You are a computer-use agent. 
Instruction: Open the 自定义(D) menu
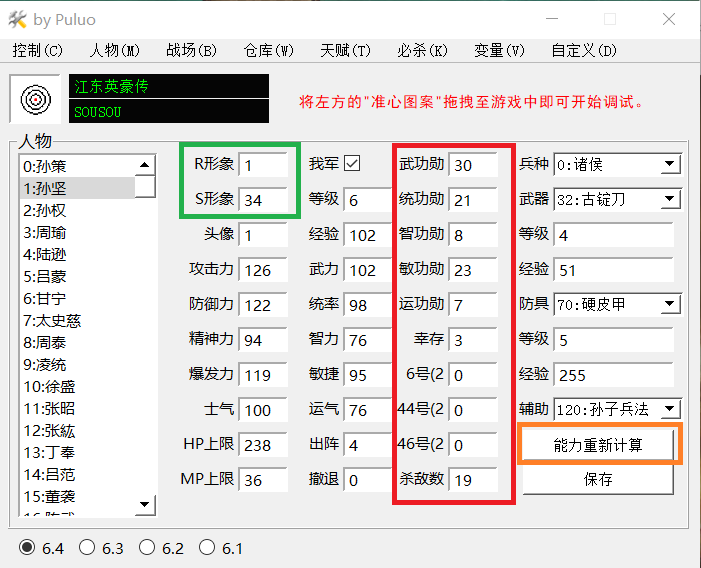pyautogui.click(x=584, y=50)
